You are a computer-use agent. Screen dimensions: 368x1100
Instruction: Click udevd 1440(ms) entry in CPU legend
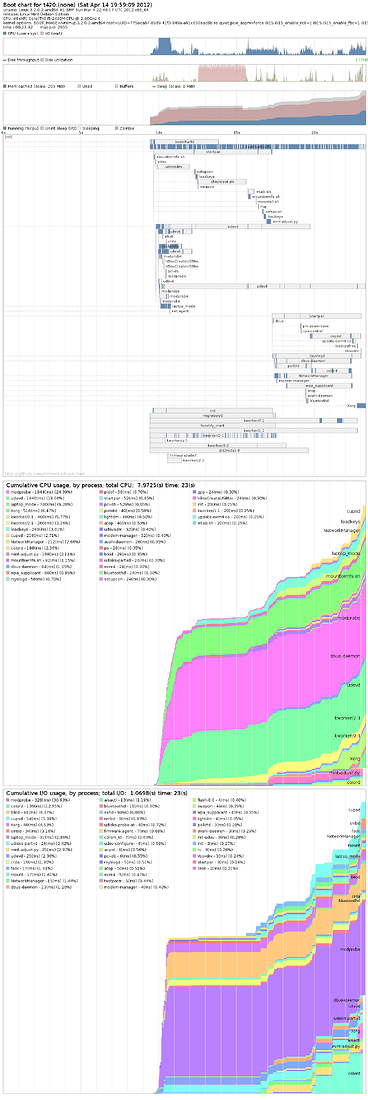36,499
